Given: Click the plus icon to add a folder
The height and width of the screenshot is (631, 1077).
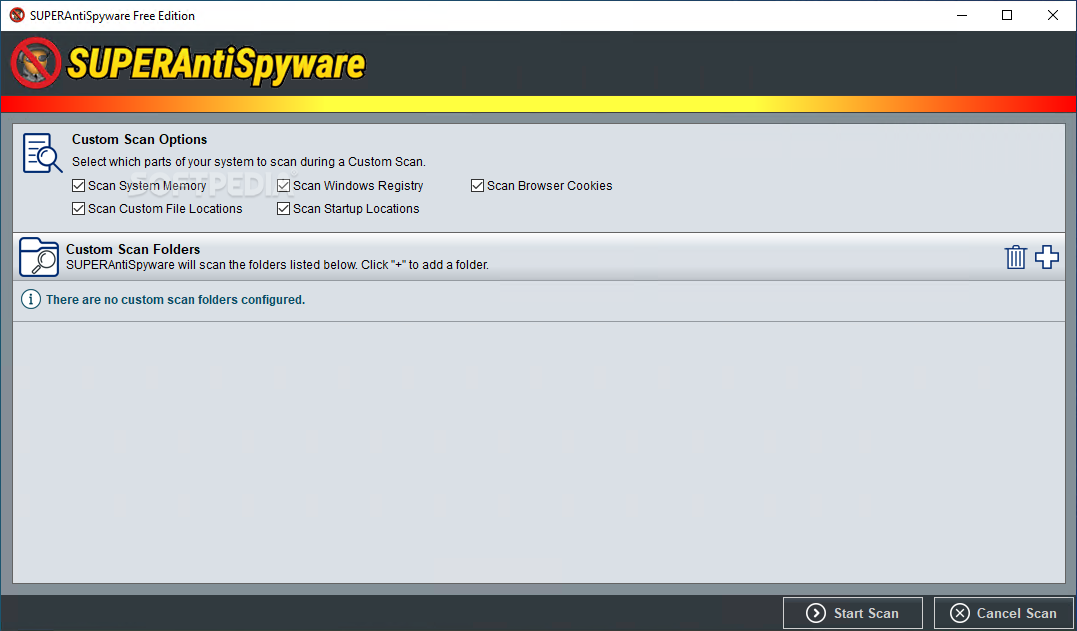Looking at the screenshot, I should tap(1047, 257).
